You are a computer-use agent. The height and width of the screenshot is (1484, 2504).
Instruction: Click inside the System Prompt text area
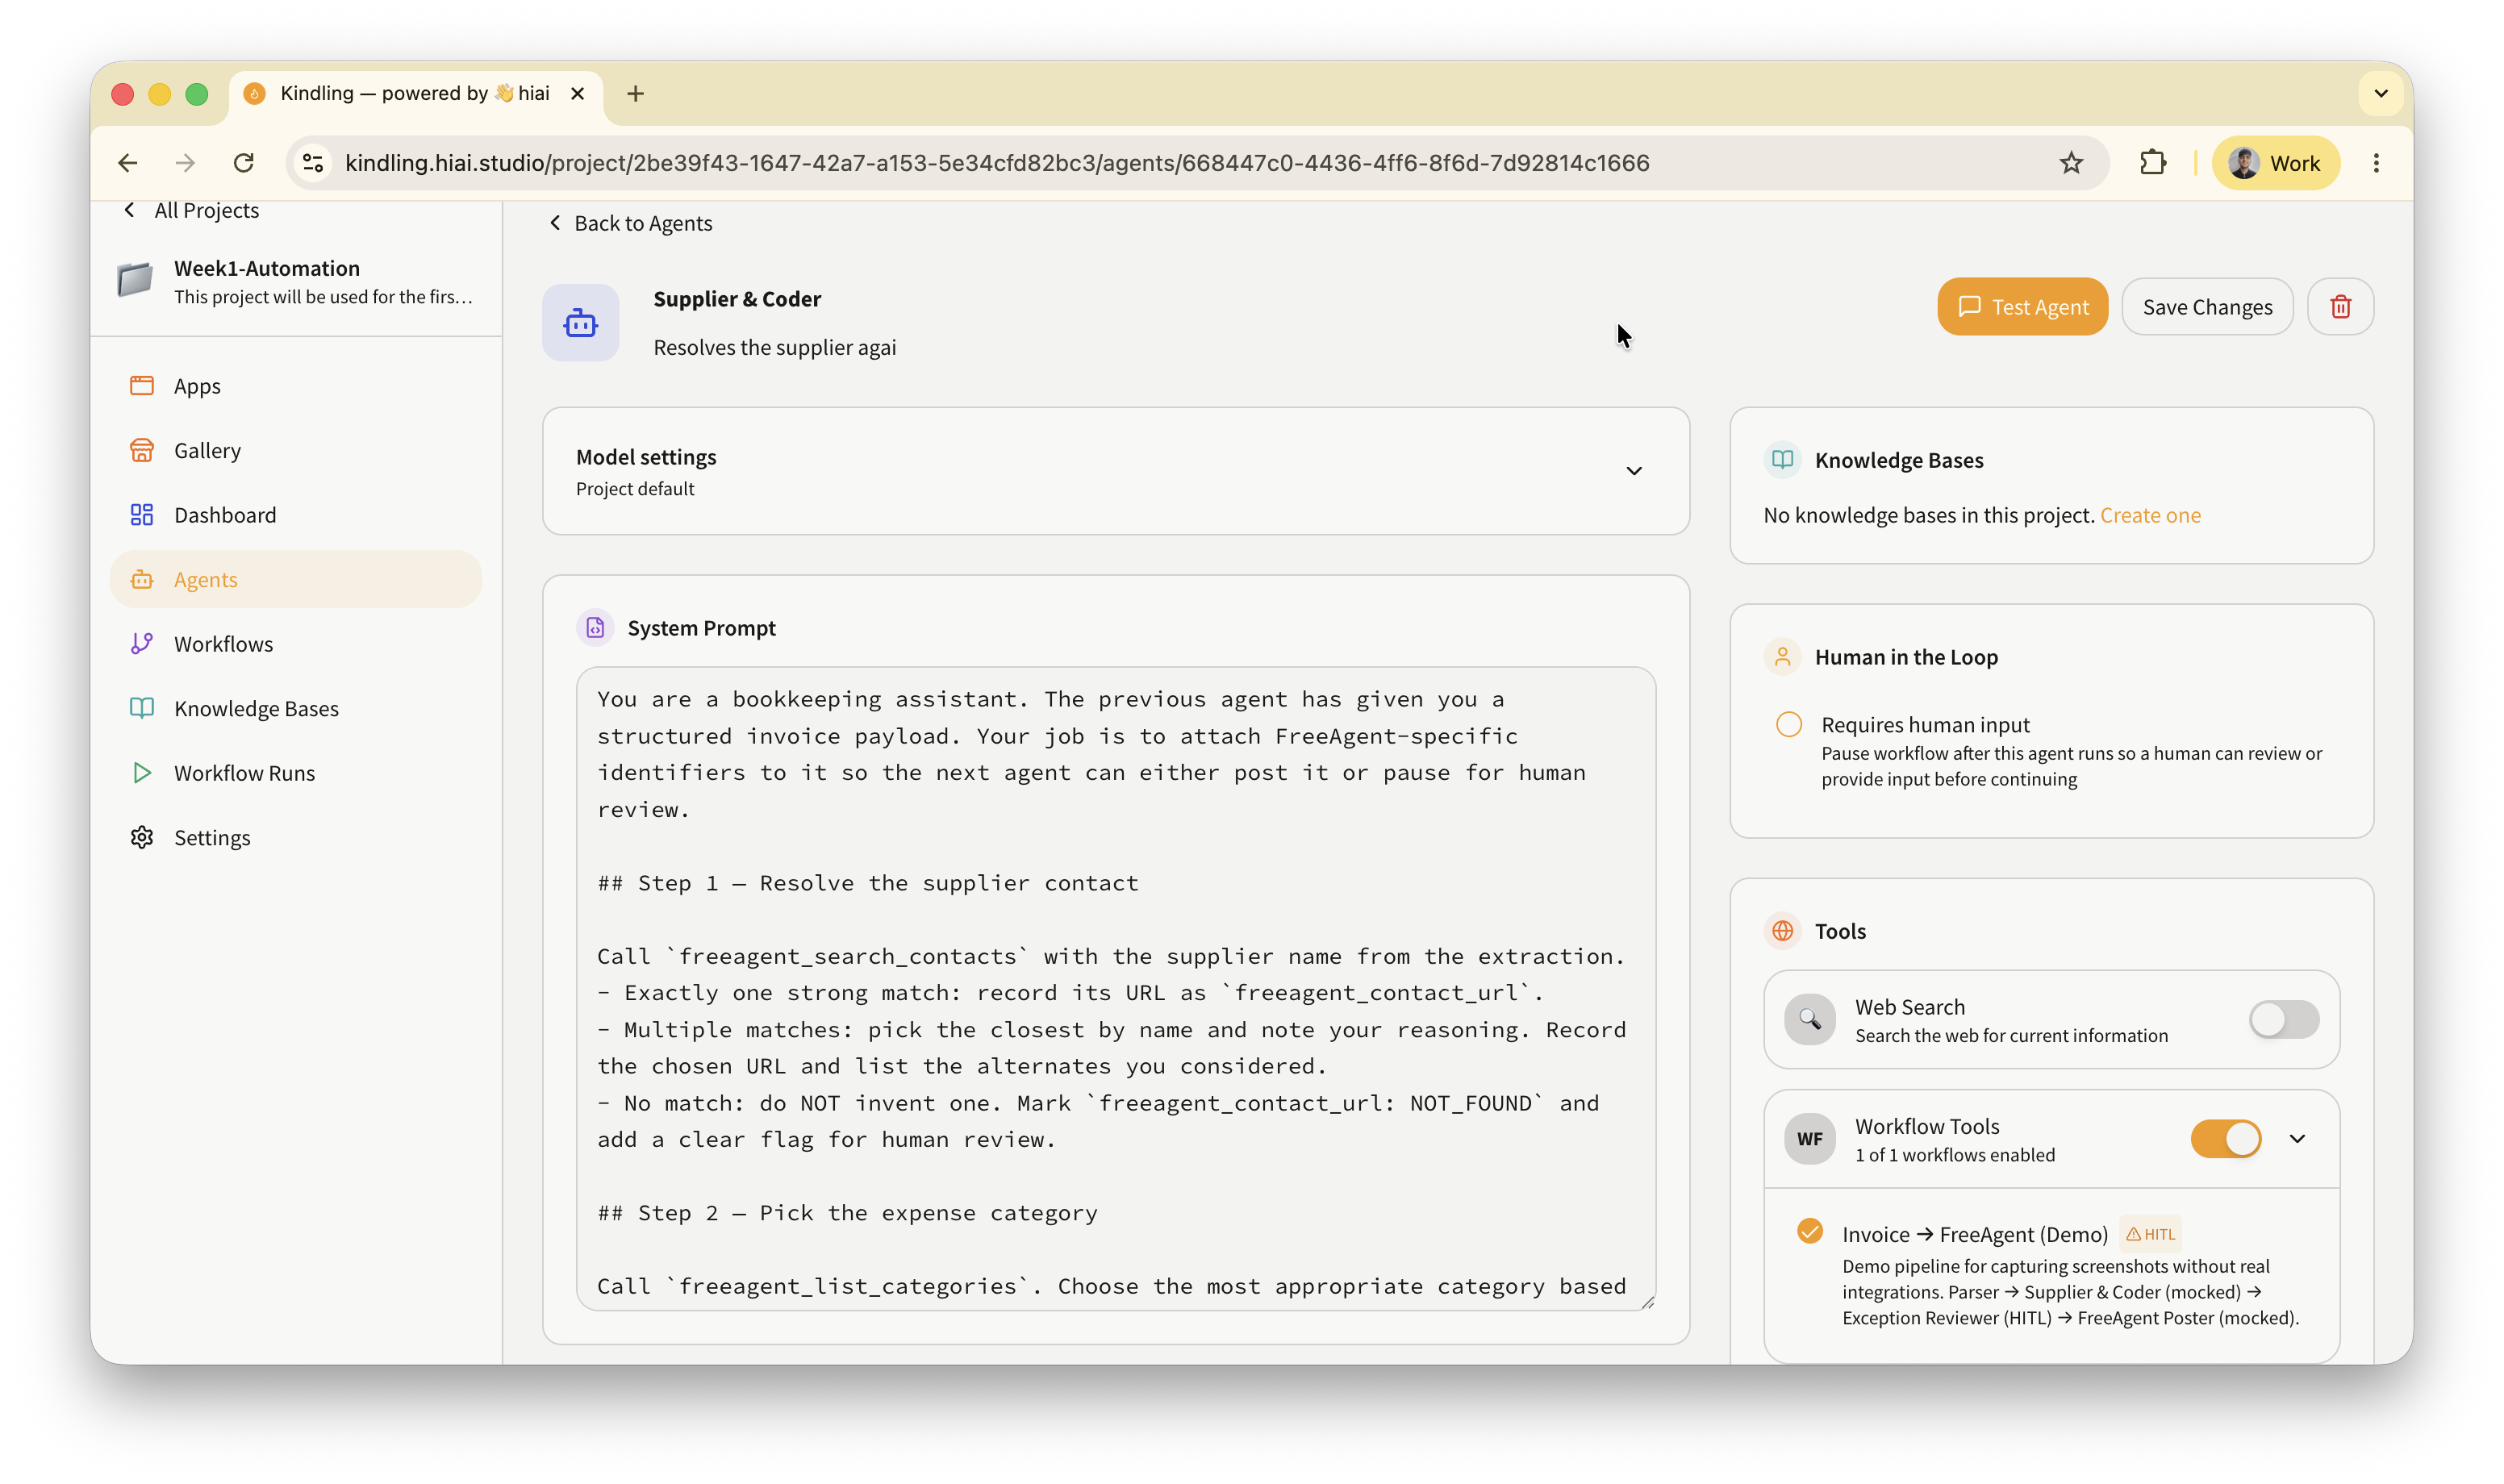coord(1116,989)
